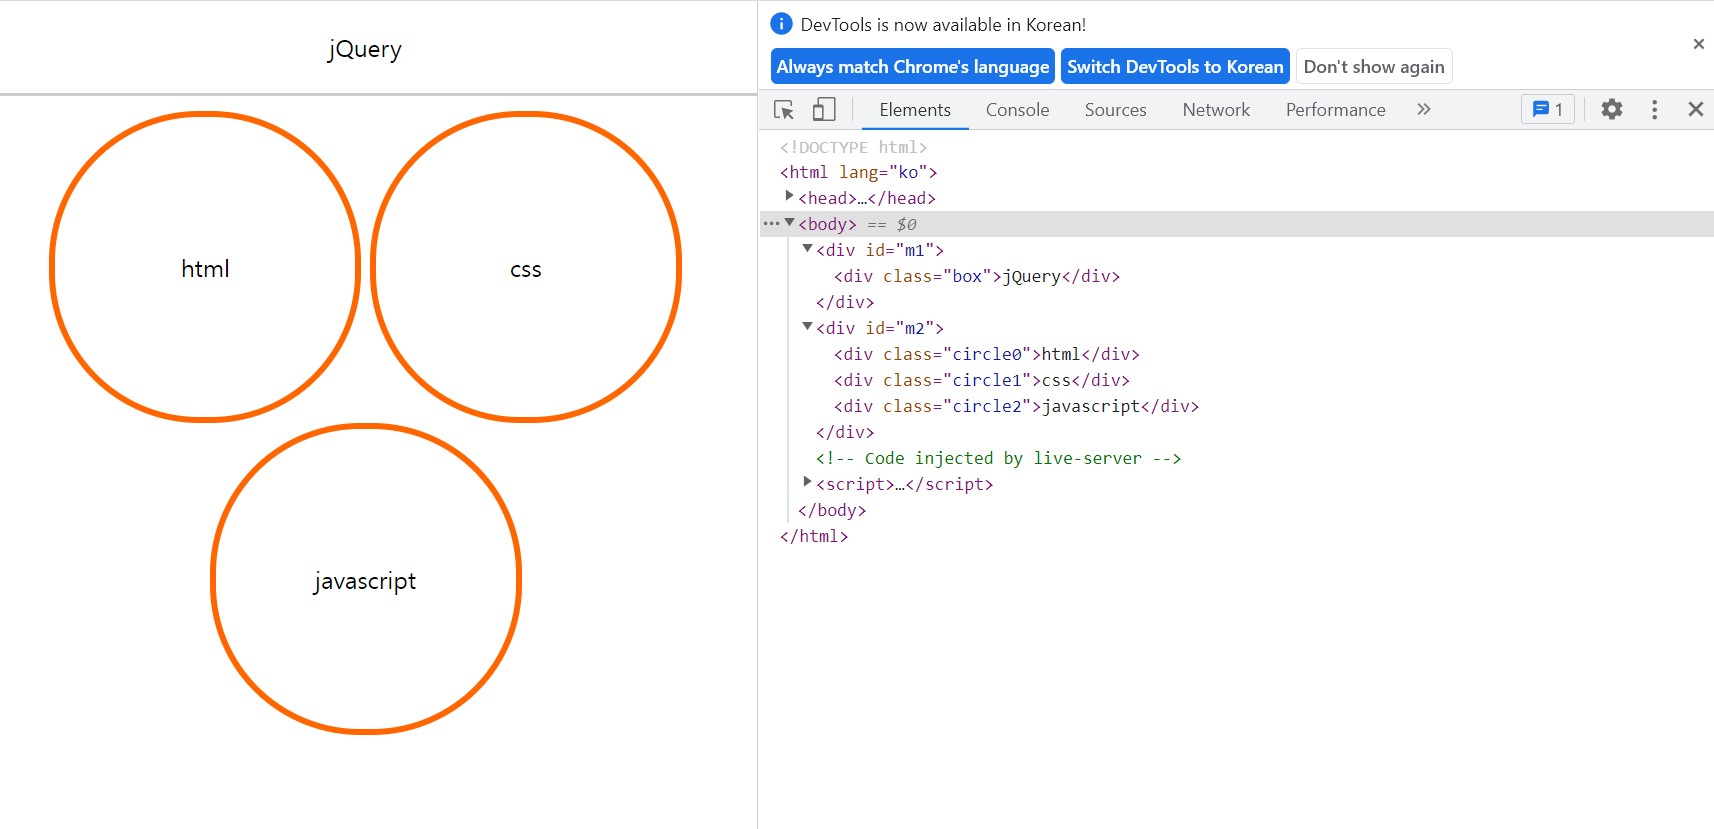
Task: Click the javascript circle on the page
Action: (x=365, y=579)
